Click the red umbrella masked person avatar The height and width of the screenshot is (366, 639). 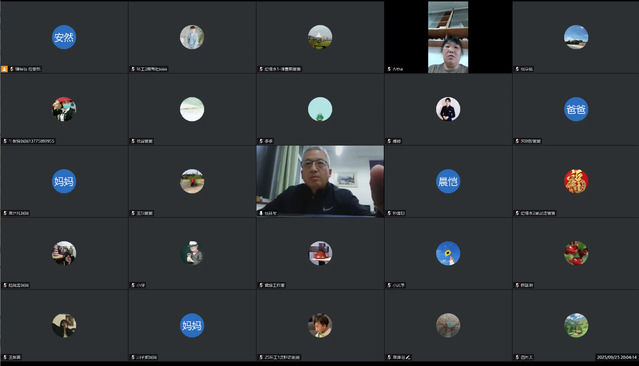click(64, 109)
